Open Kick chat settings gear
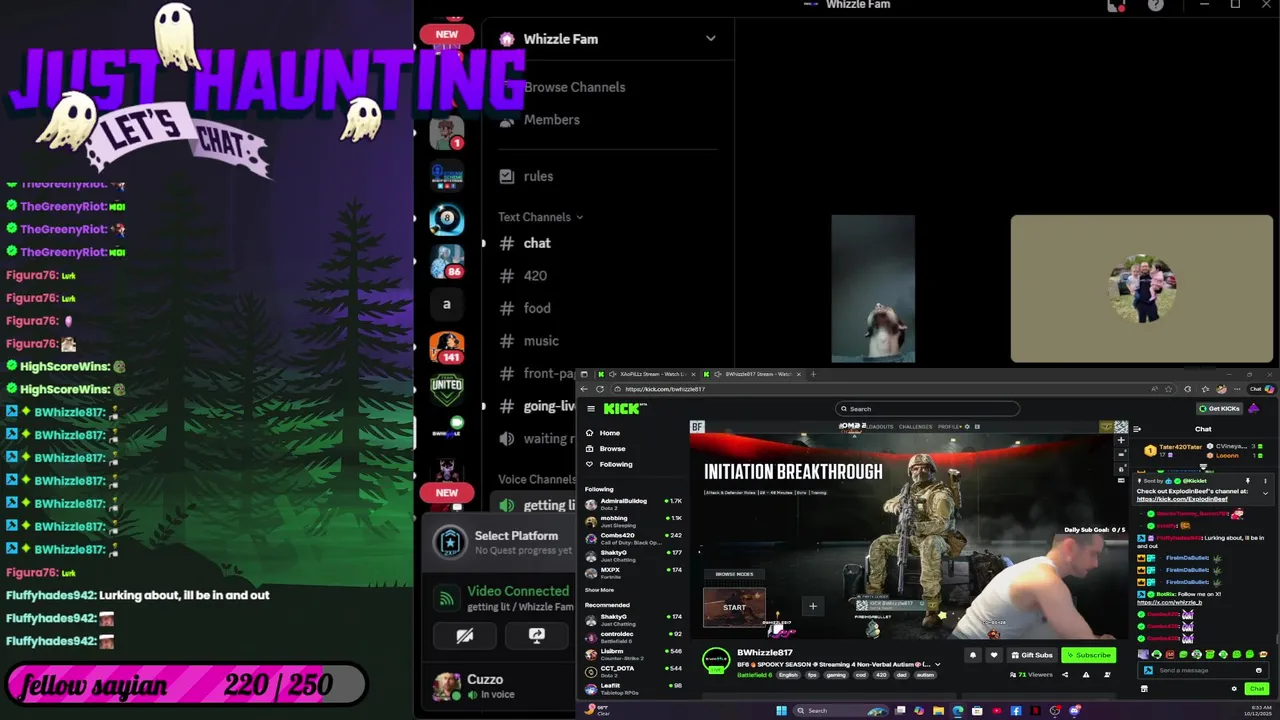 (1234, 688)
